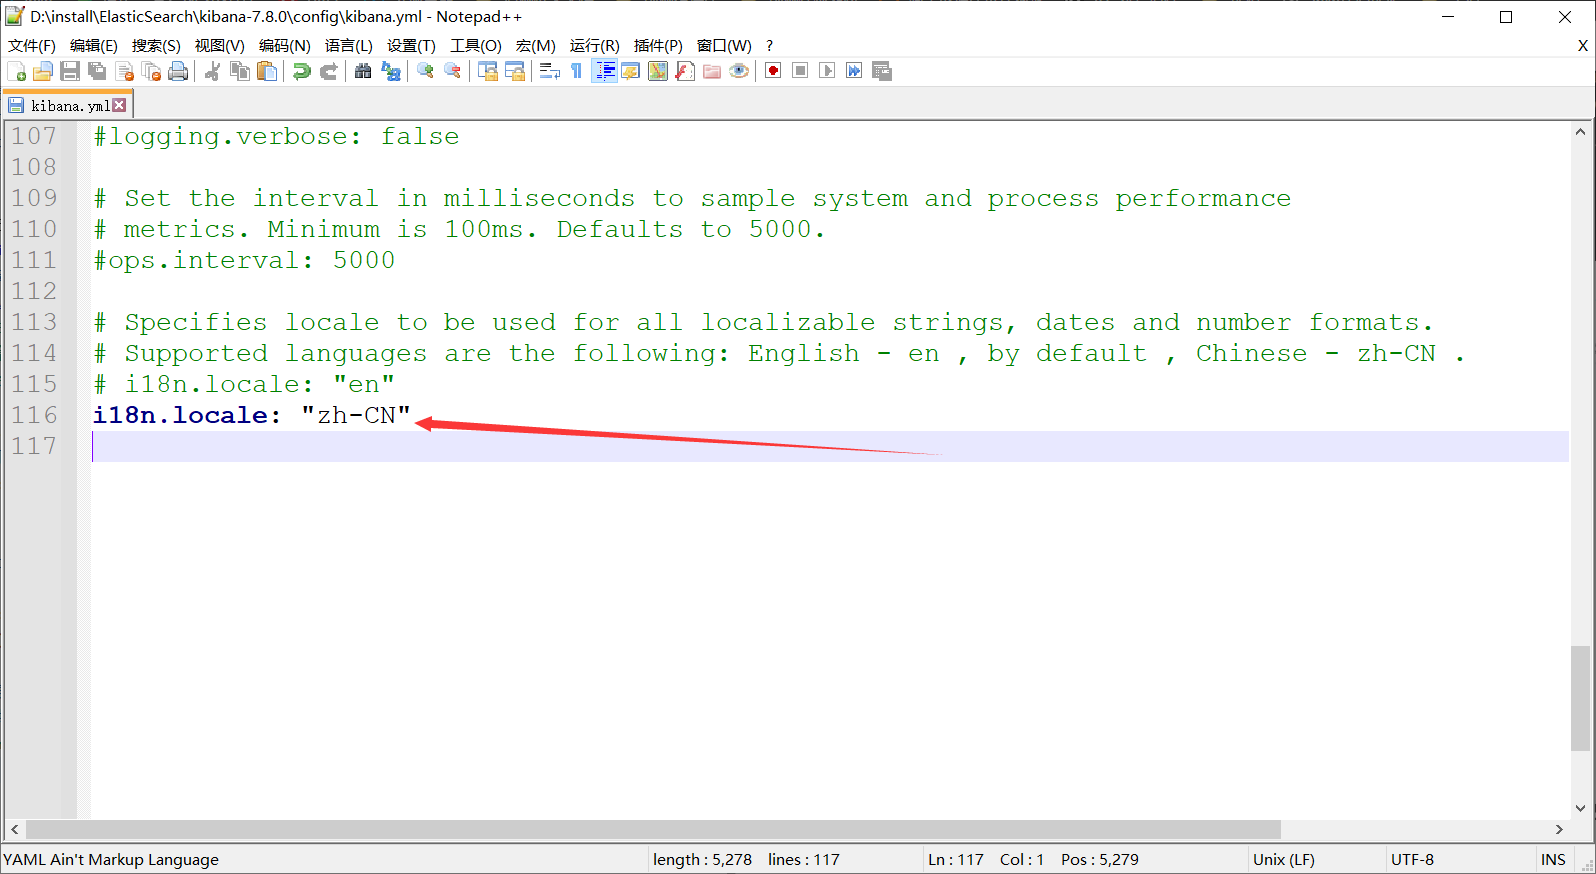Toggle the indent guide button

(604, 71)
